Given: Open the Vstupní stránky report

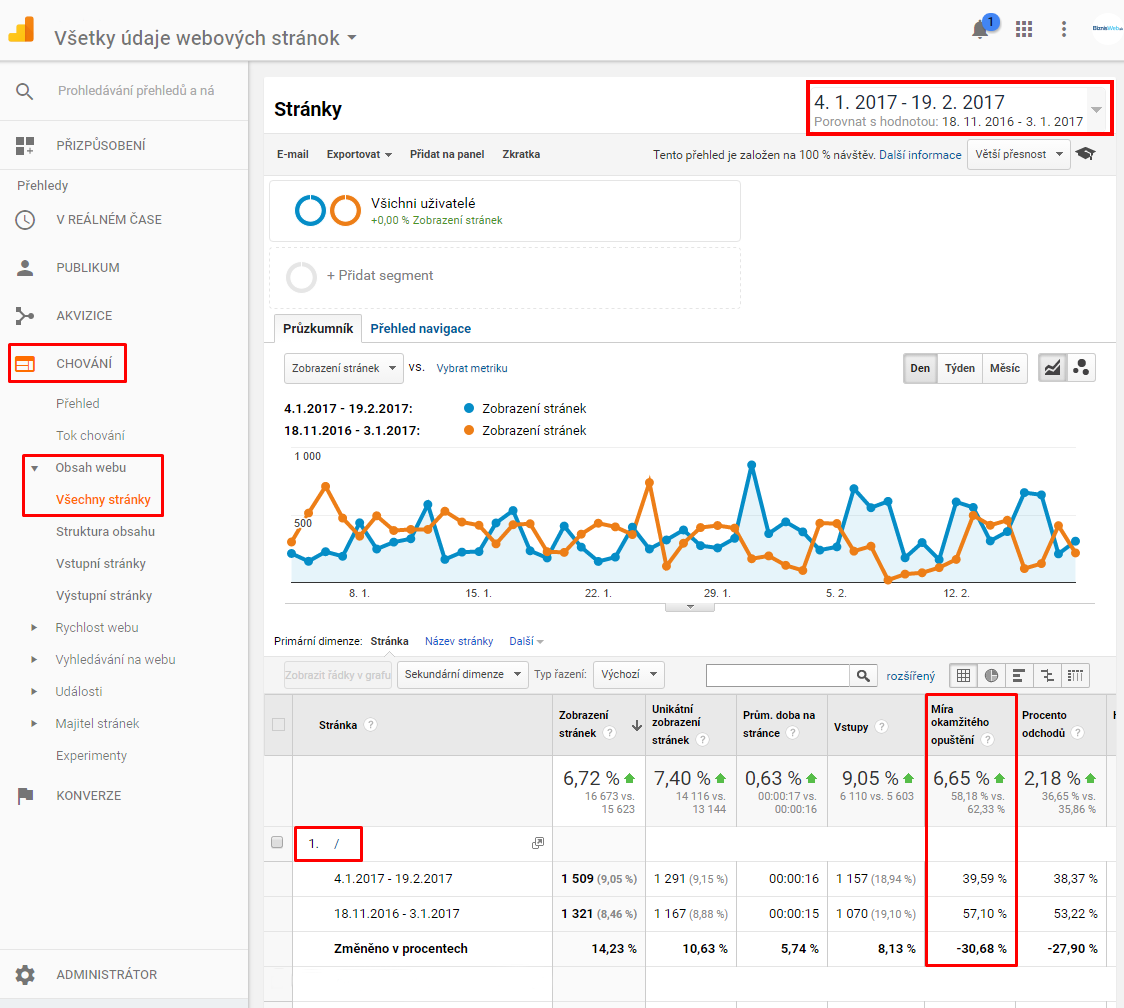Looking at the screenshot, I should (x=101, y=564).
